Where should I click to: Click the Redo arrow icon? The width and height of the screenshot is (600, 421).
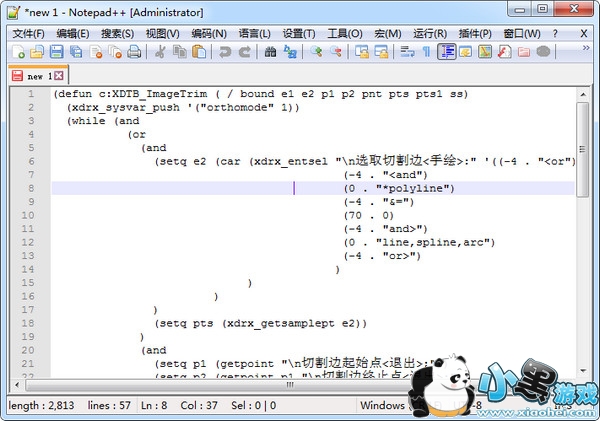(x=244, y=51)
